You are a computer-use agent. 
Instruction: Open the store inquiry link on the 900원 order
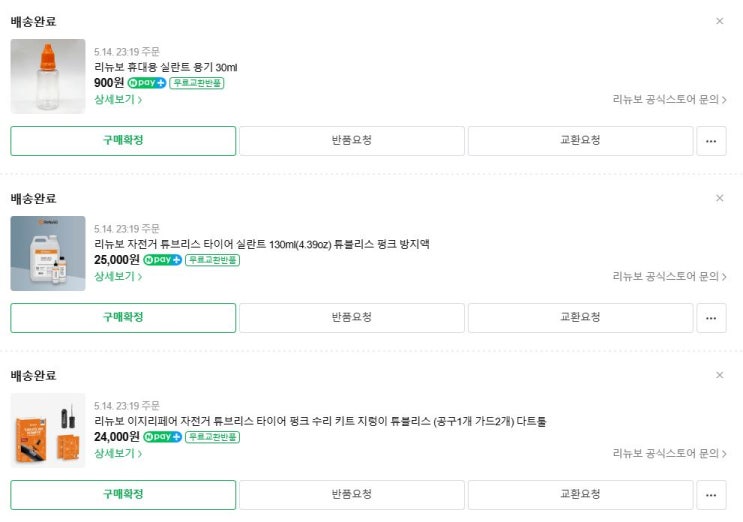click(x=669, y=99)
